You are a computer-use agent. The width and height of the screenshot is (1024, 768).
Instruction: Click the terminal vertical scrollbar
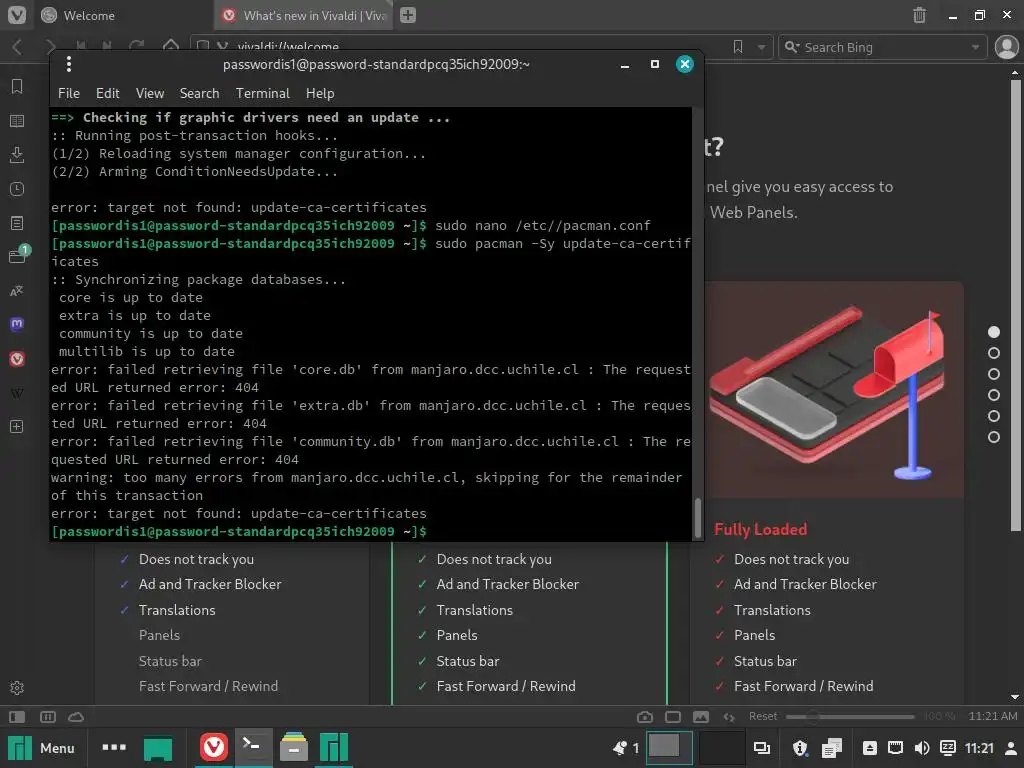click(x=698, y=516)
